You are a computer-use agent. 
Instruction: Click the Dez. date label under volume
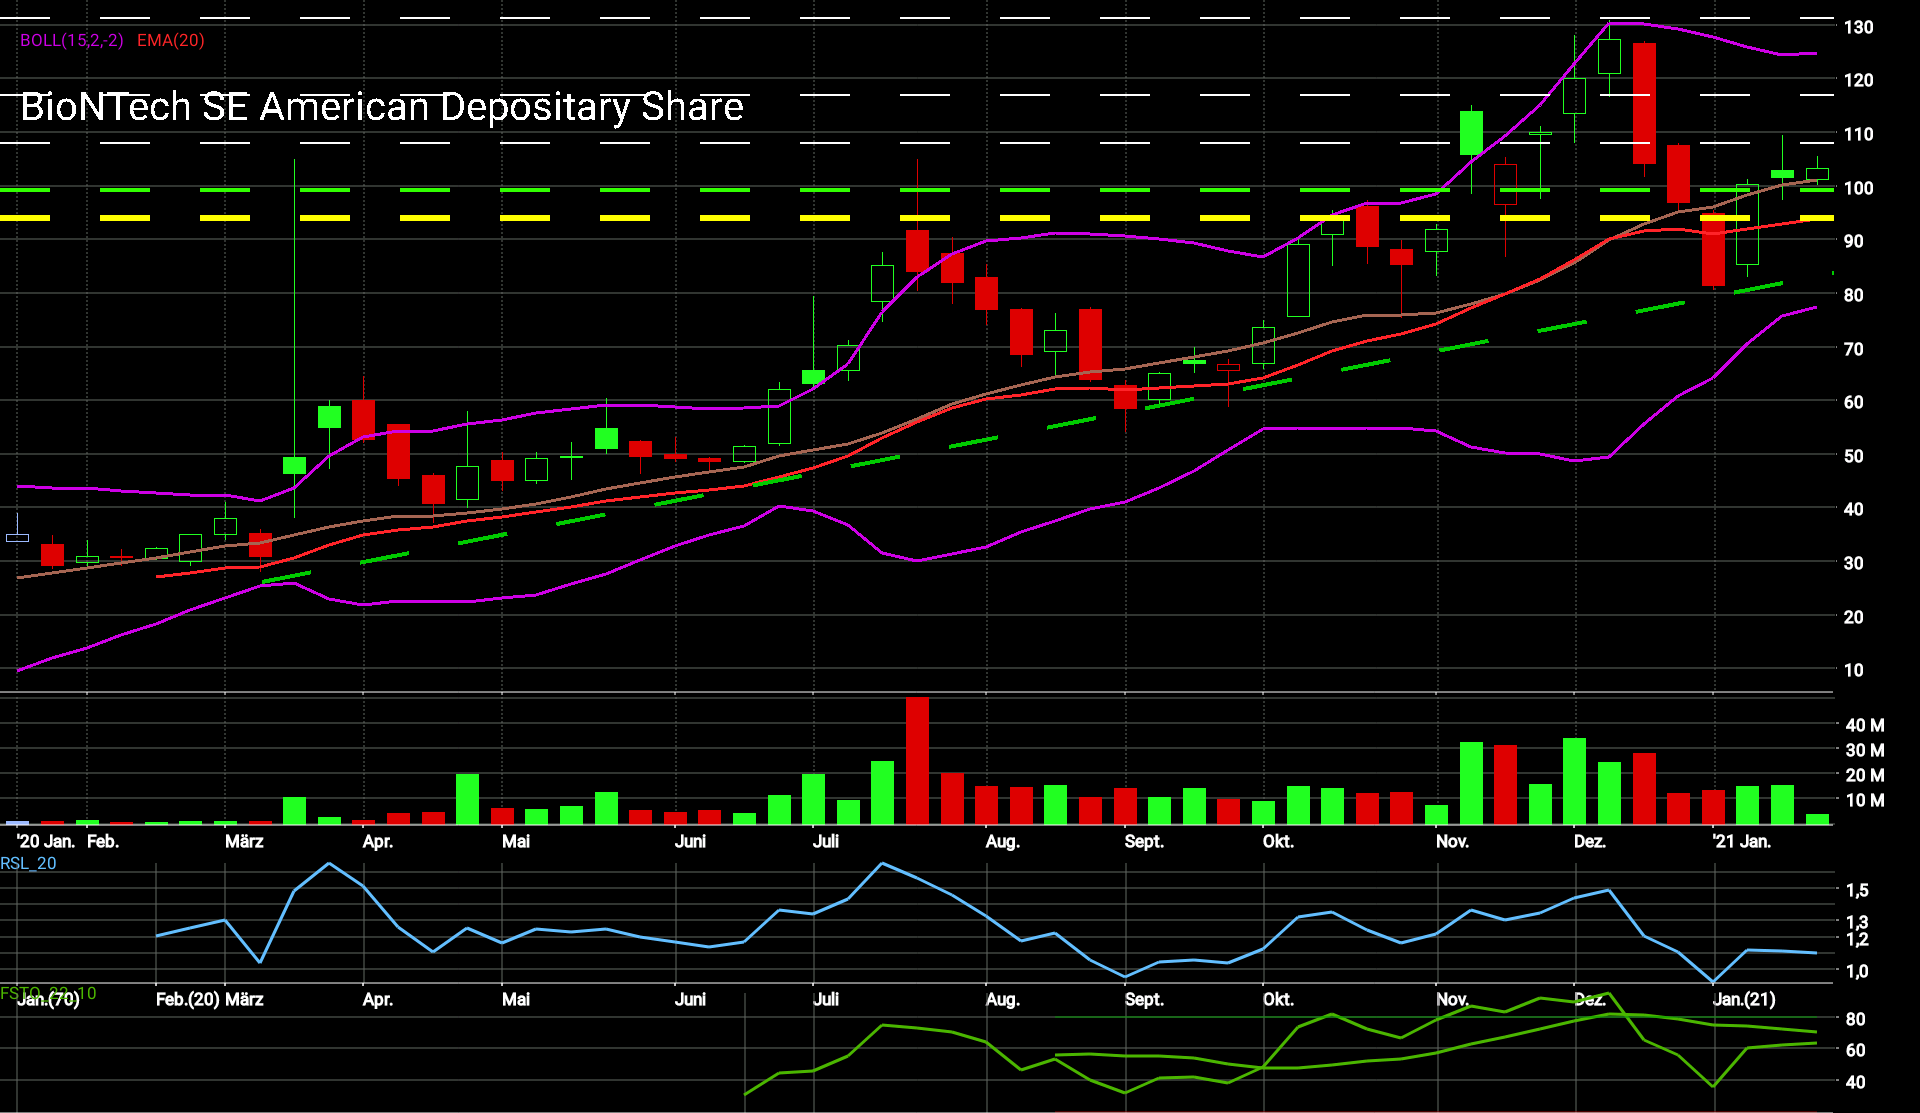click(x=1590, y=841)
